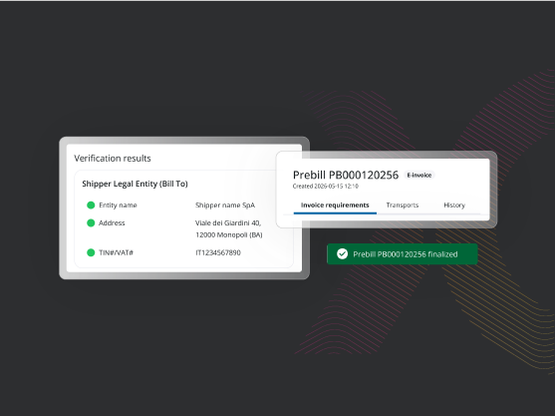Click the green TIN#/VAT# status dot

point(91,252)
